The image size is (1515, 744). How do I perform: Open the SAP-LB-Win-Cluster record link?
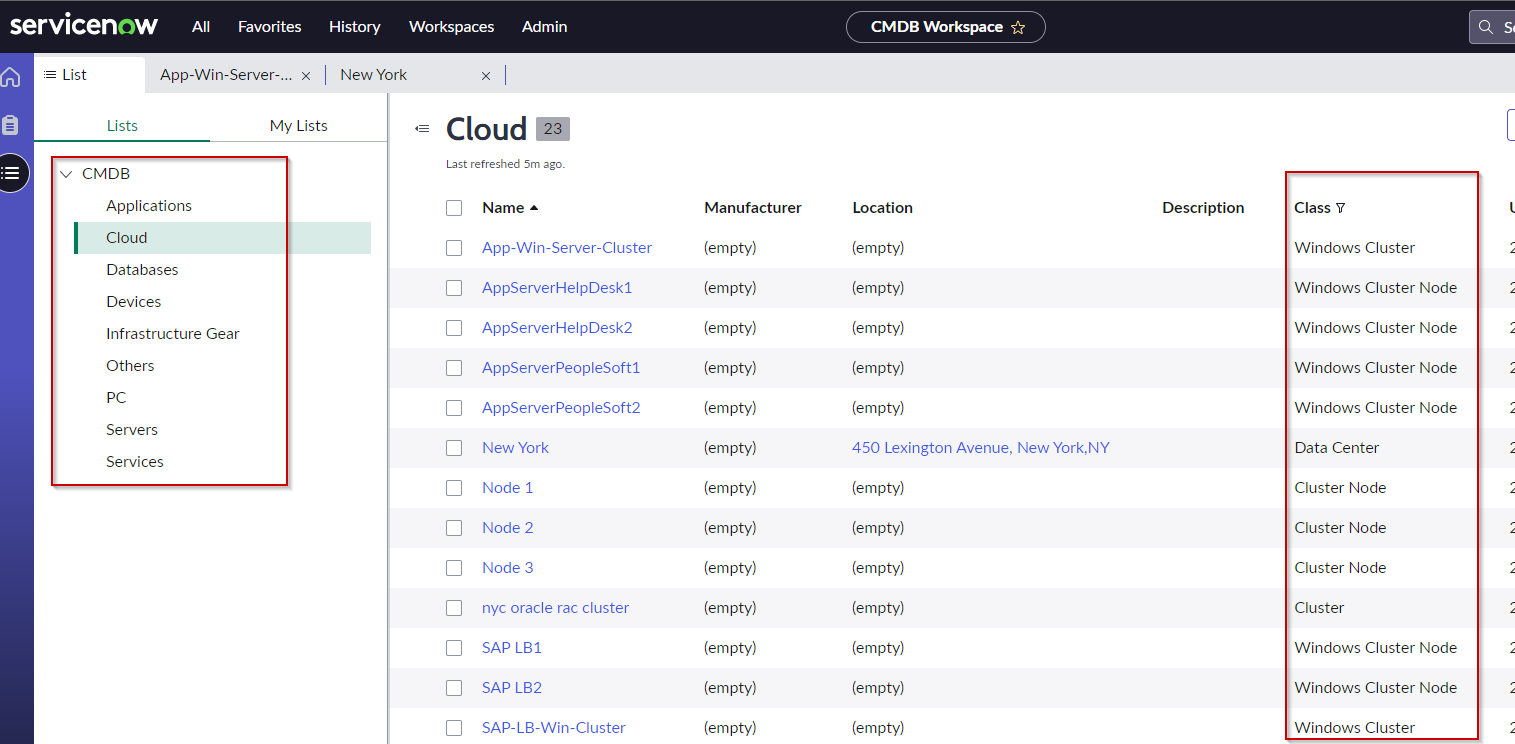(554, 728)
